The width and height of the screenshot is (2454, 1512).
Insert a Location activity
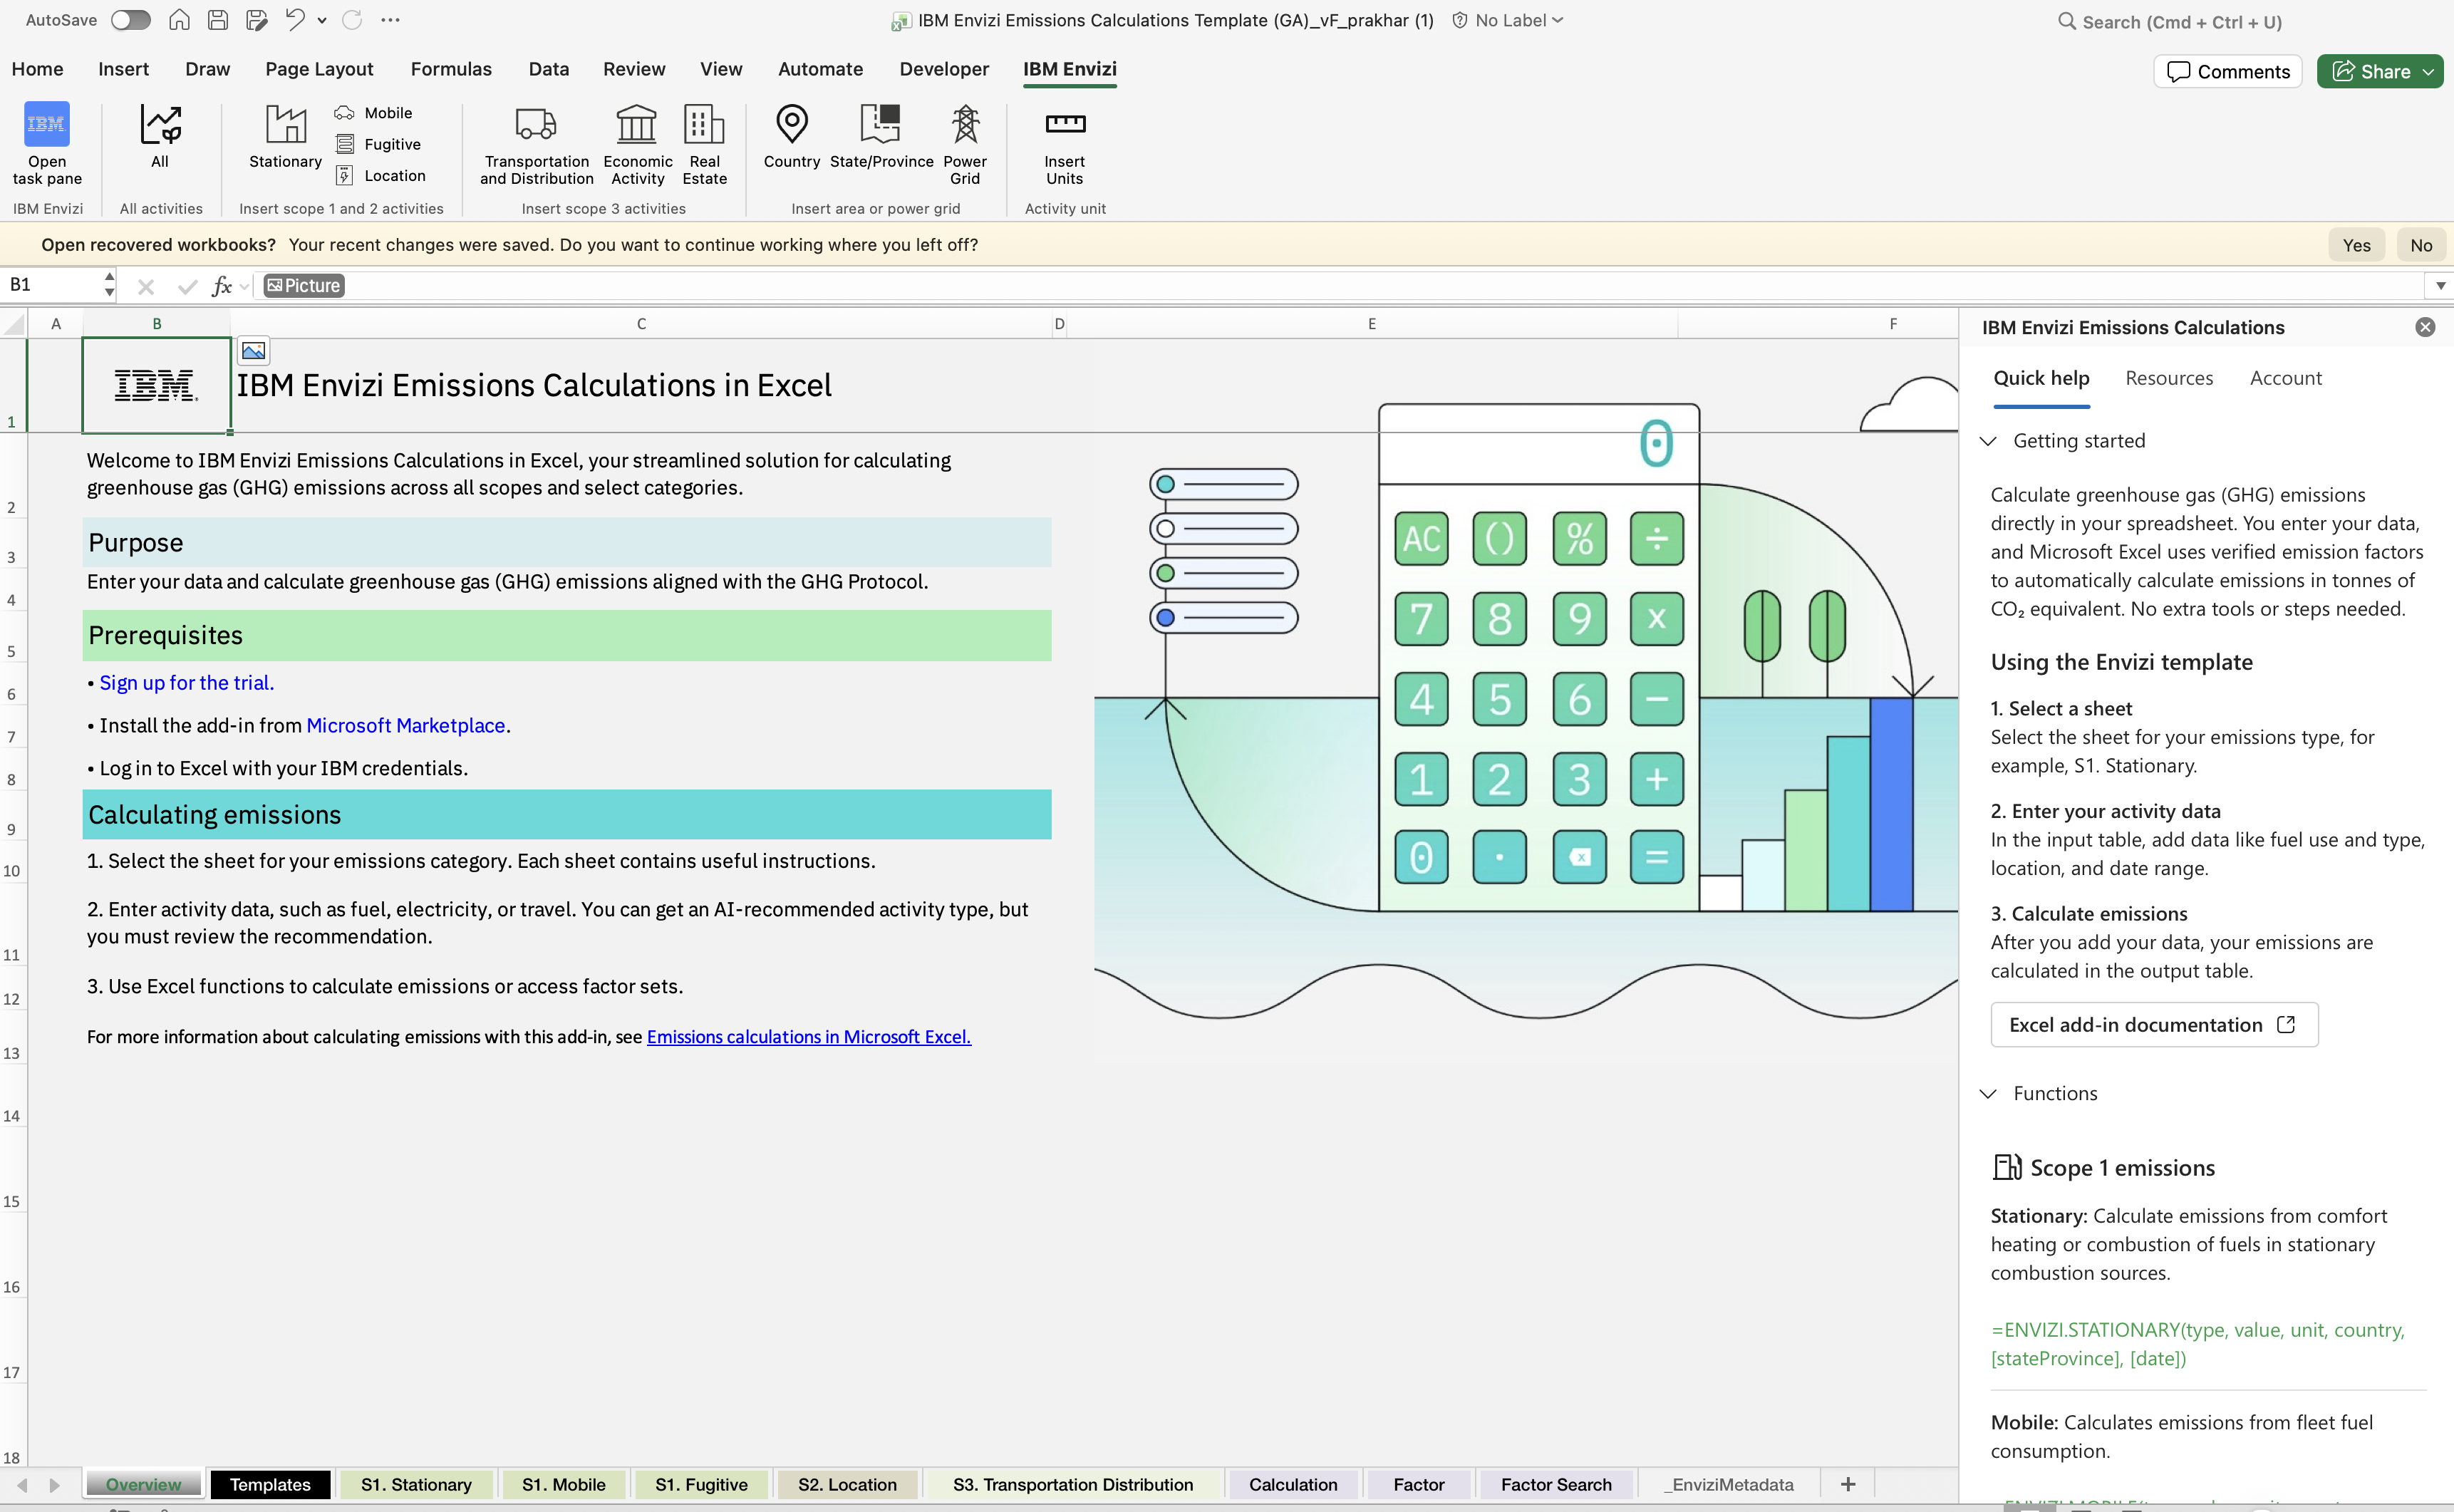pos(381,175)
